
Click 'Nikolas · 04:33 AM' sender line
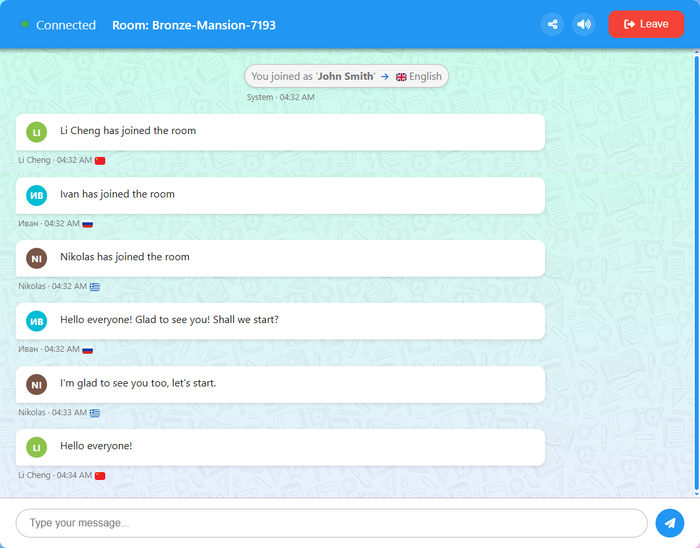tap(52, 412)
